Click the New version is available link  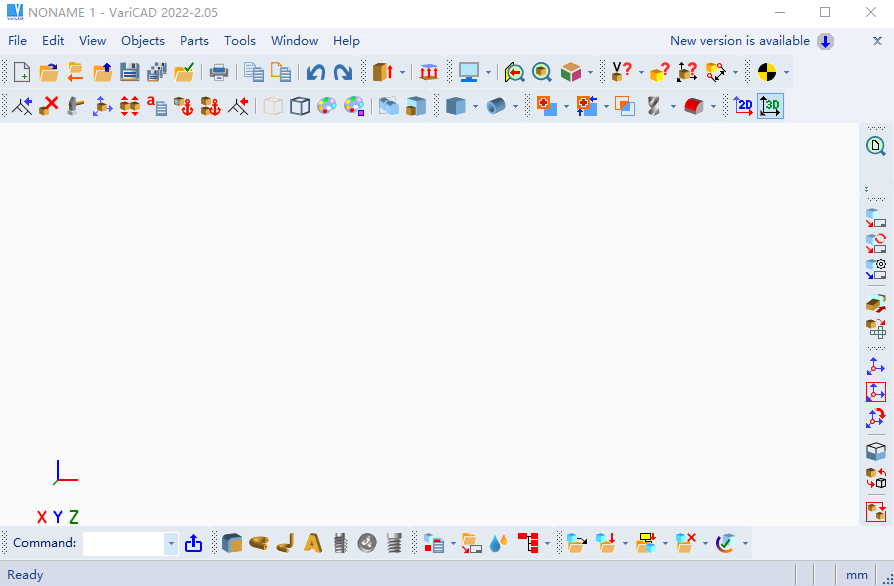click(740, 41)
